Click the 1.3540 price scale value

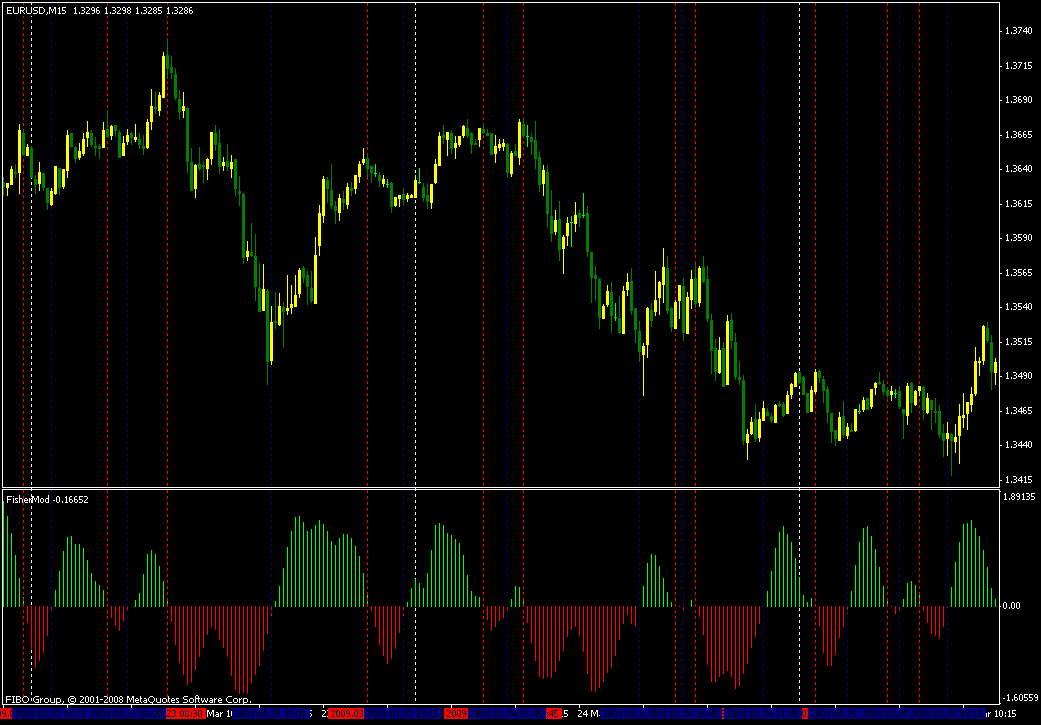[1017, 307]
